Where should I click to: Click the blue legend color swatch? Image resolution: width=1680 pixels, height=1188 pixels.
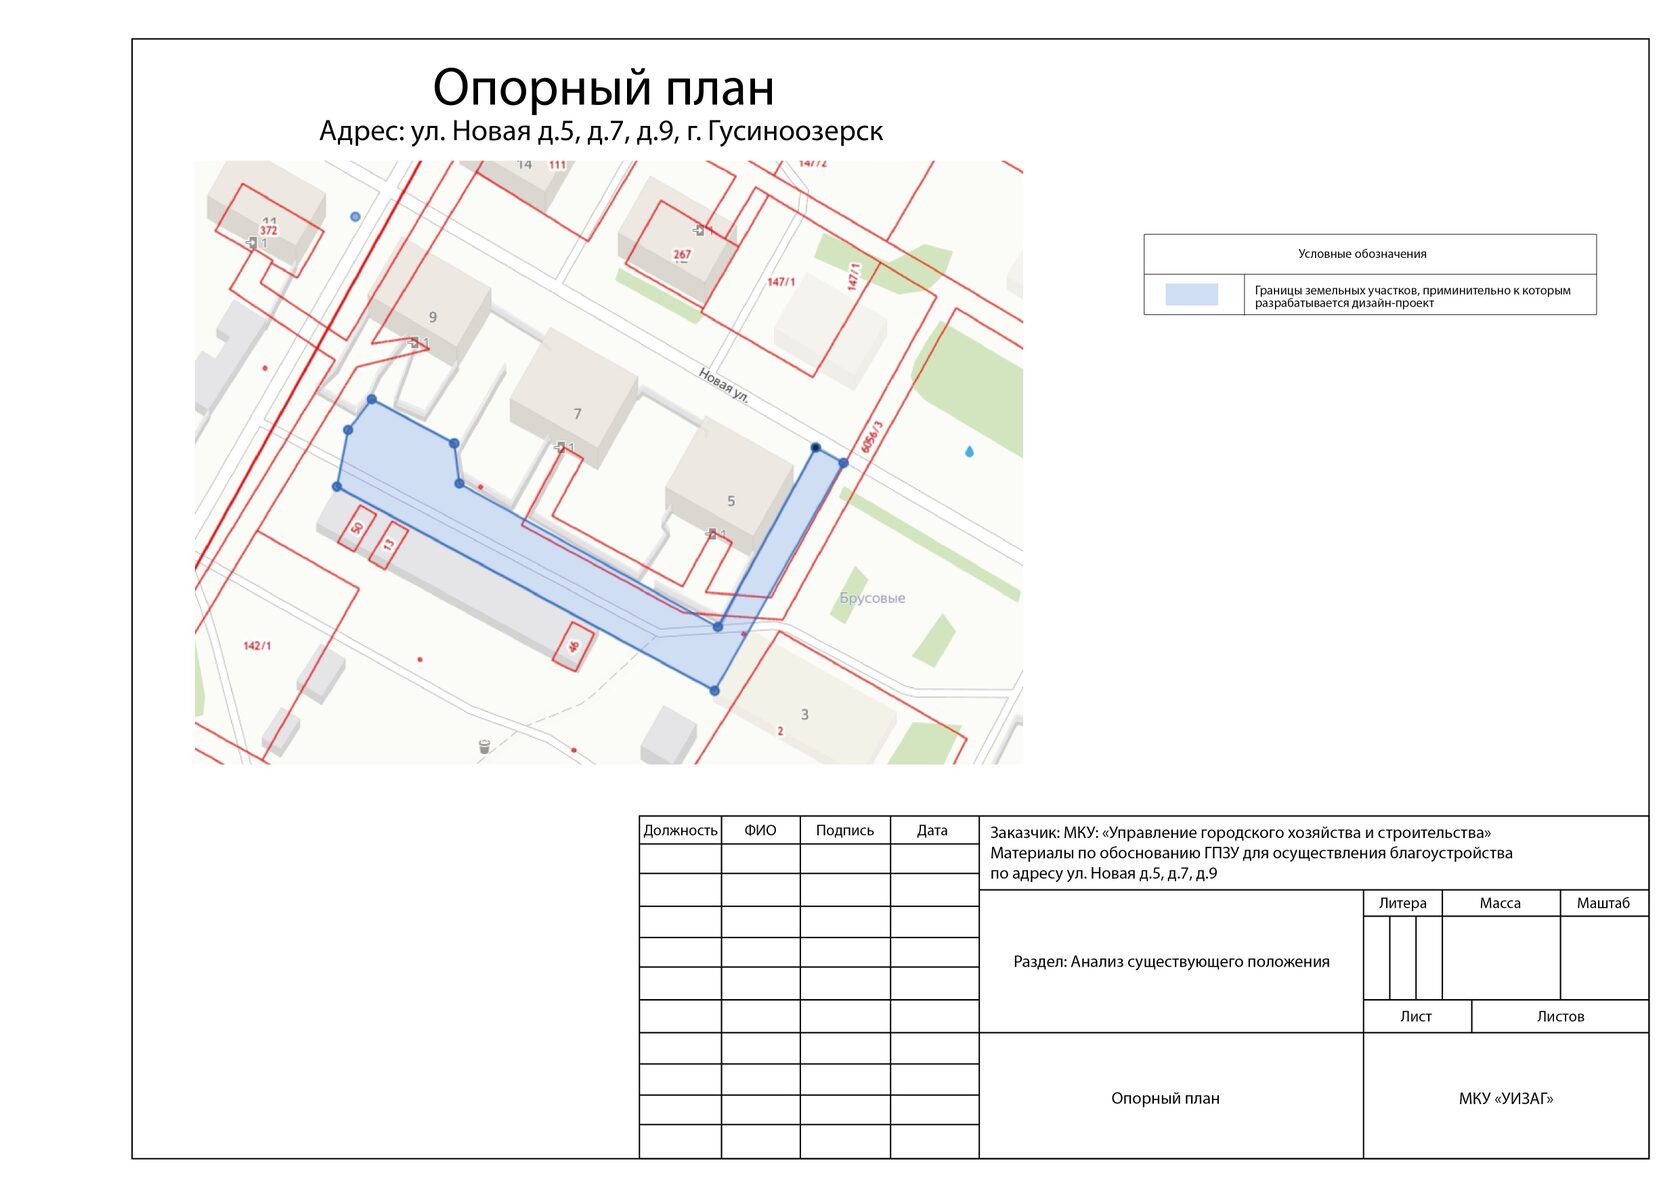(x=1192, y=294)
